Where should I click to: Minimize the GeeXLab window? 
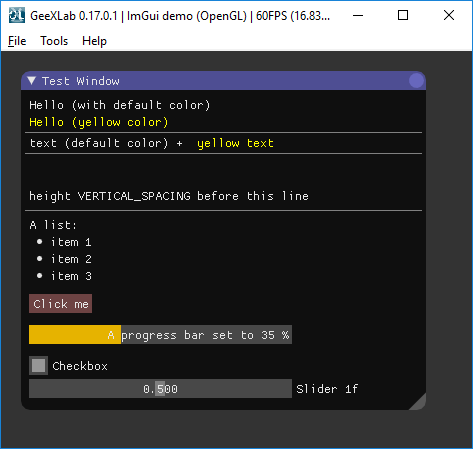pos(358,15)
